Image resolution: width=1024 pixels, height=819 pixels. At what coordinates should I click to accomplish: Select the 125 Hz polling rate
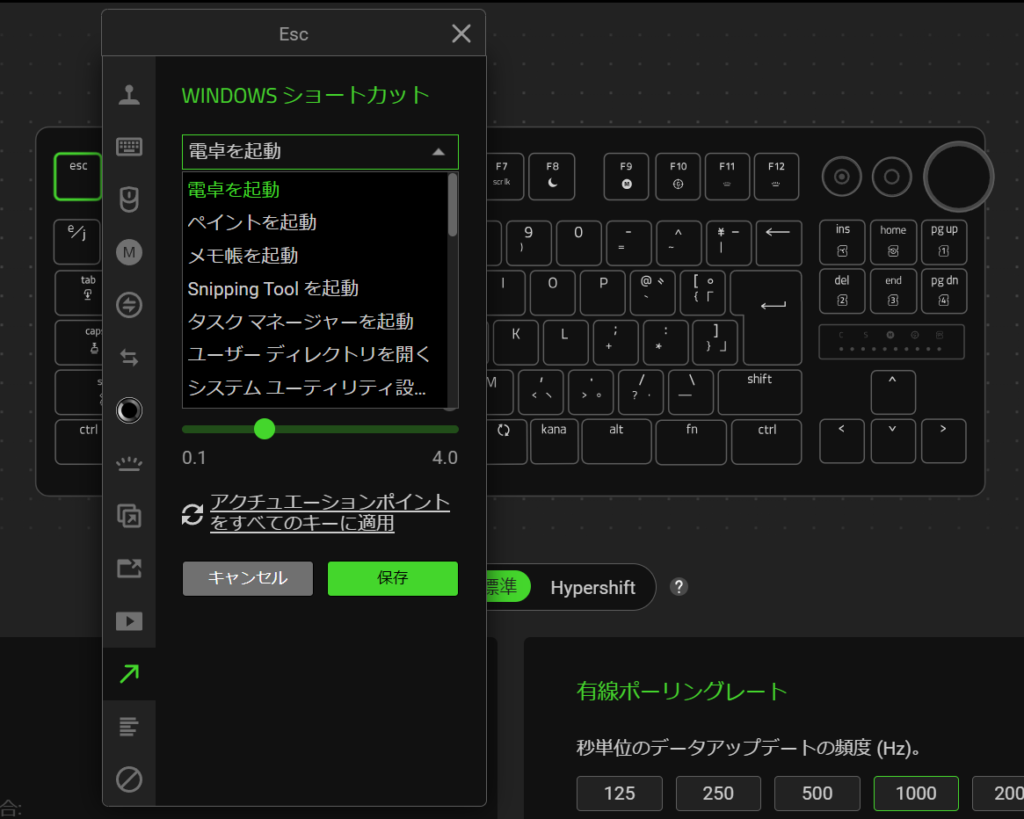click(619, 793)
